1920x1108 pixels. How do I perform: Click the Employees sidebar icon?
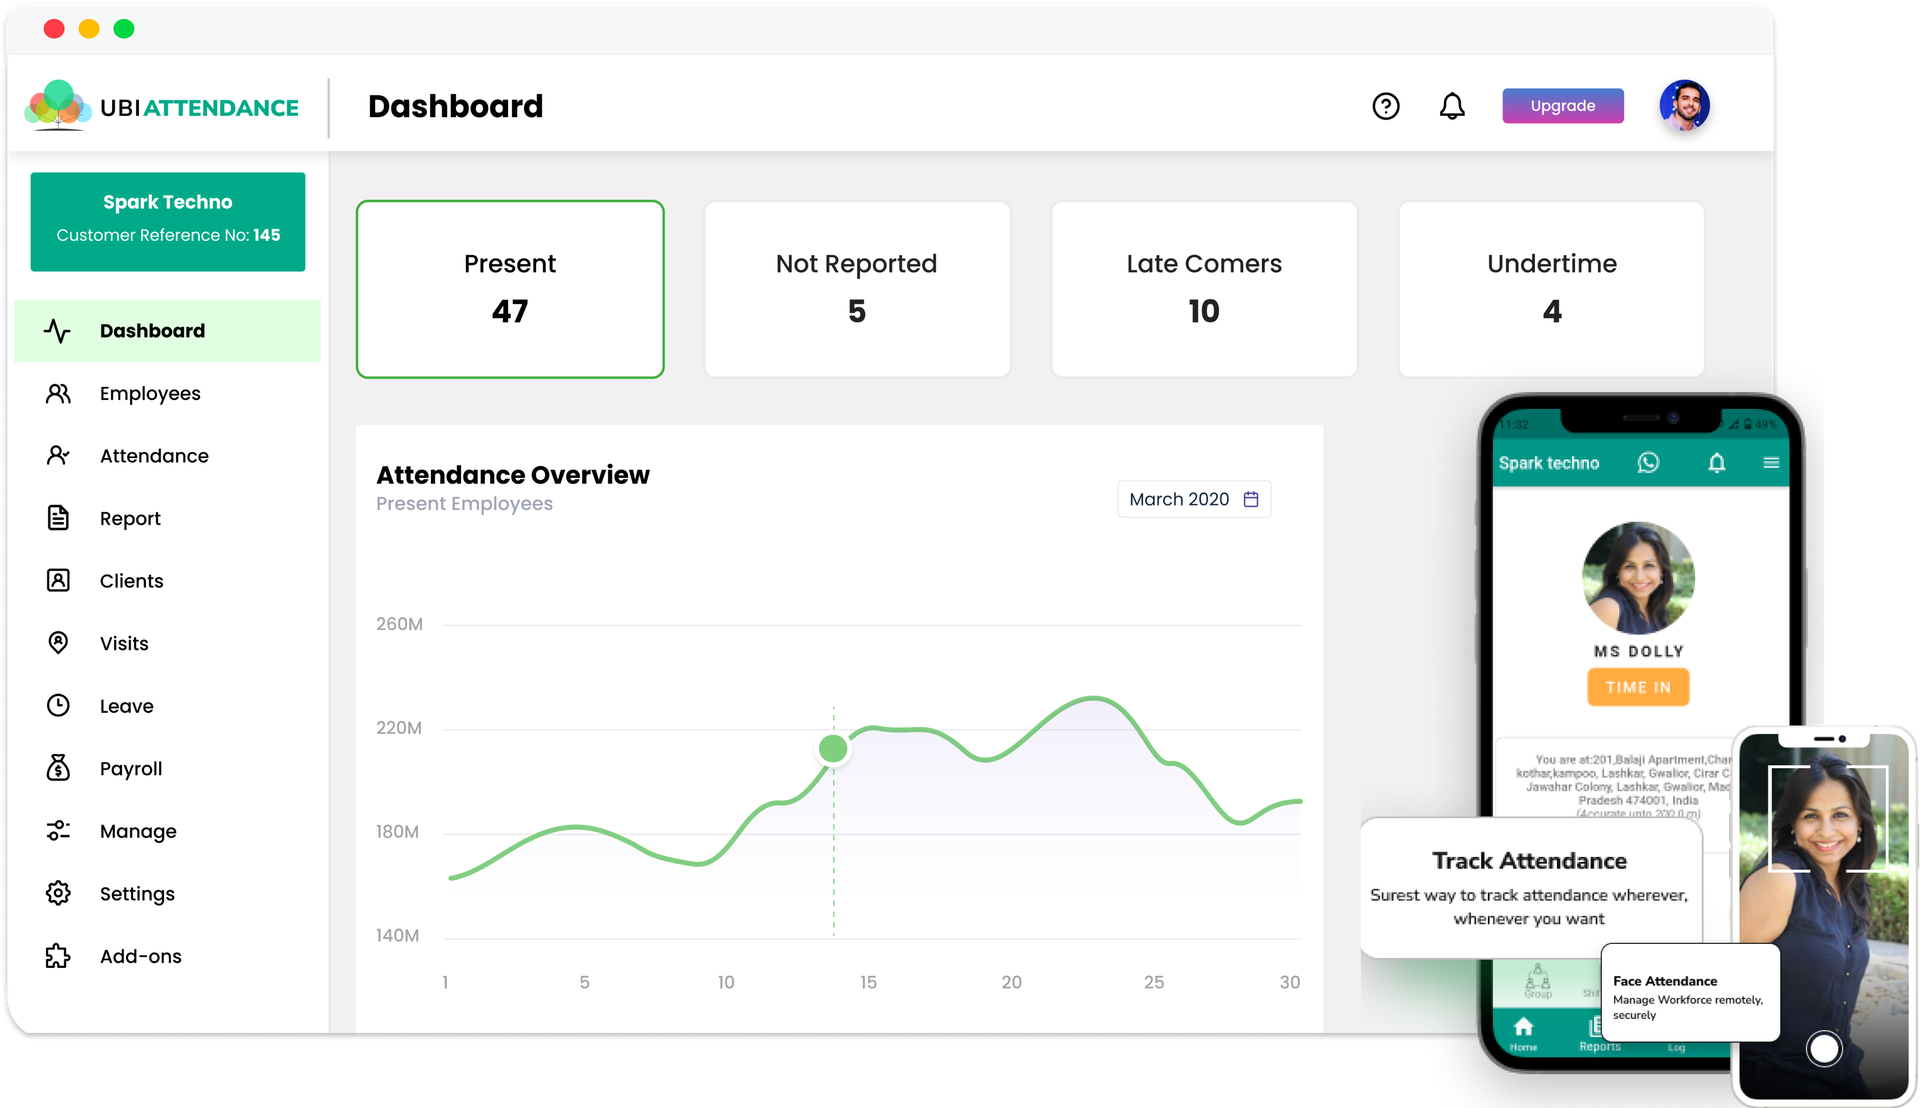(x=58, y=393)
